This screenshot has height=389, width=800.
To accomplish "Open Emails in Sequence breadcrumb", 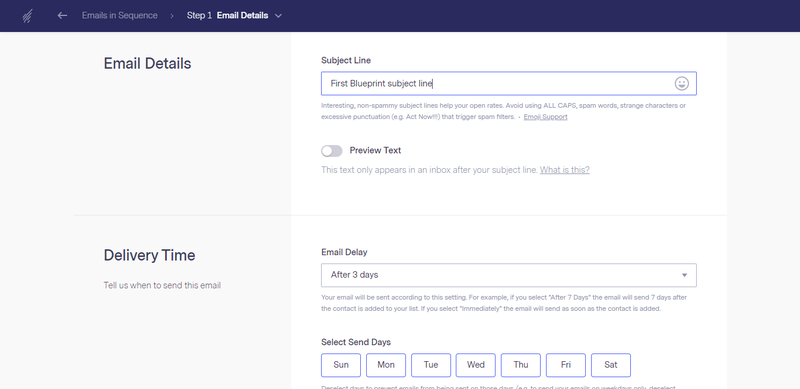I will pyautogui.click(x=119, y=15).
